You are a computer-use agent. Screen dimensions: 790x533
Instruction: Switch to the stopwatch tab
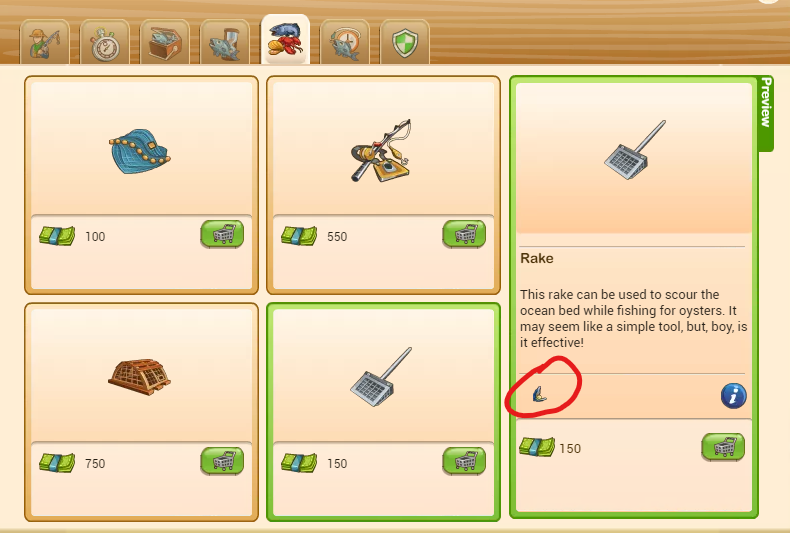point(105,43)
